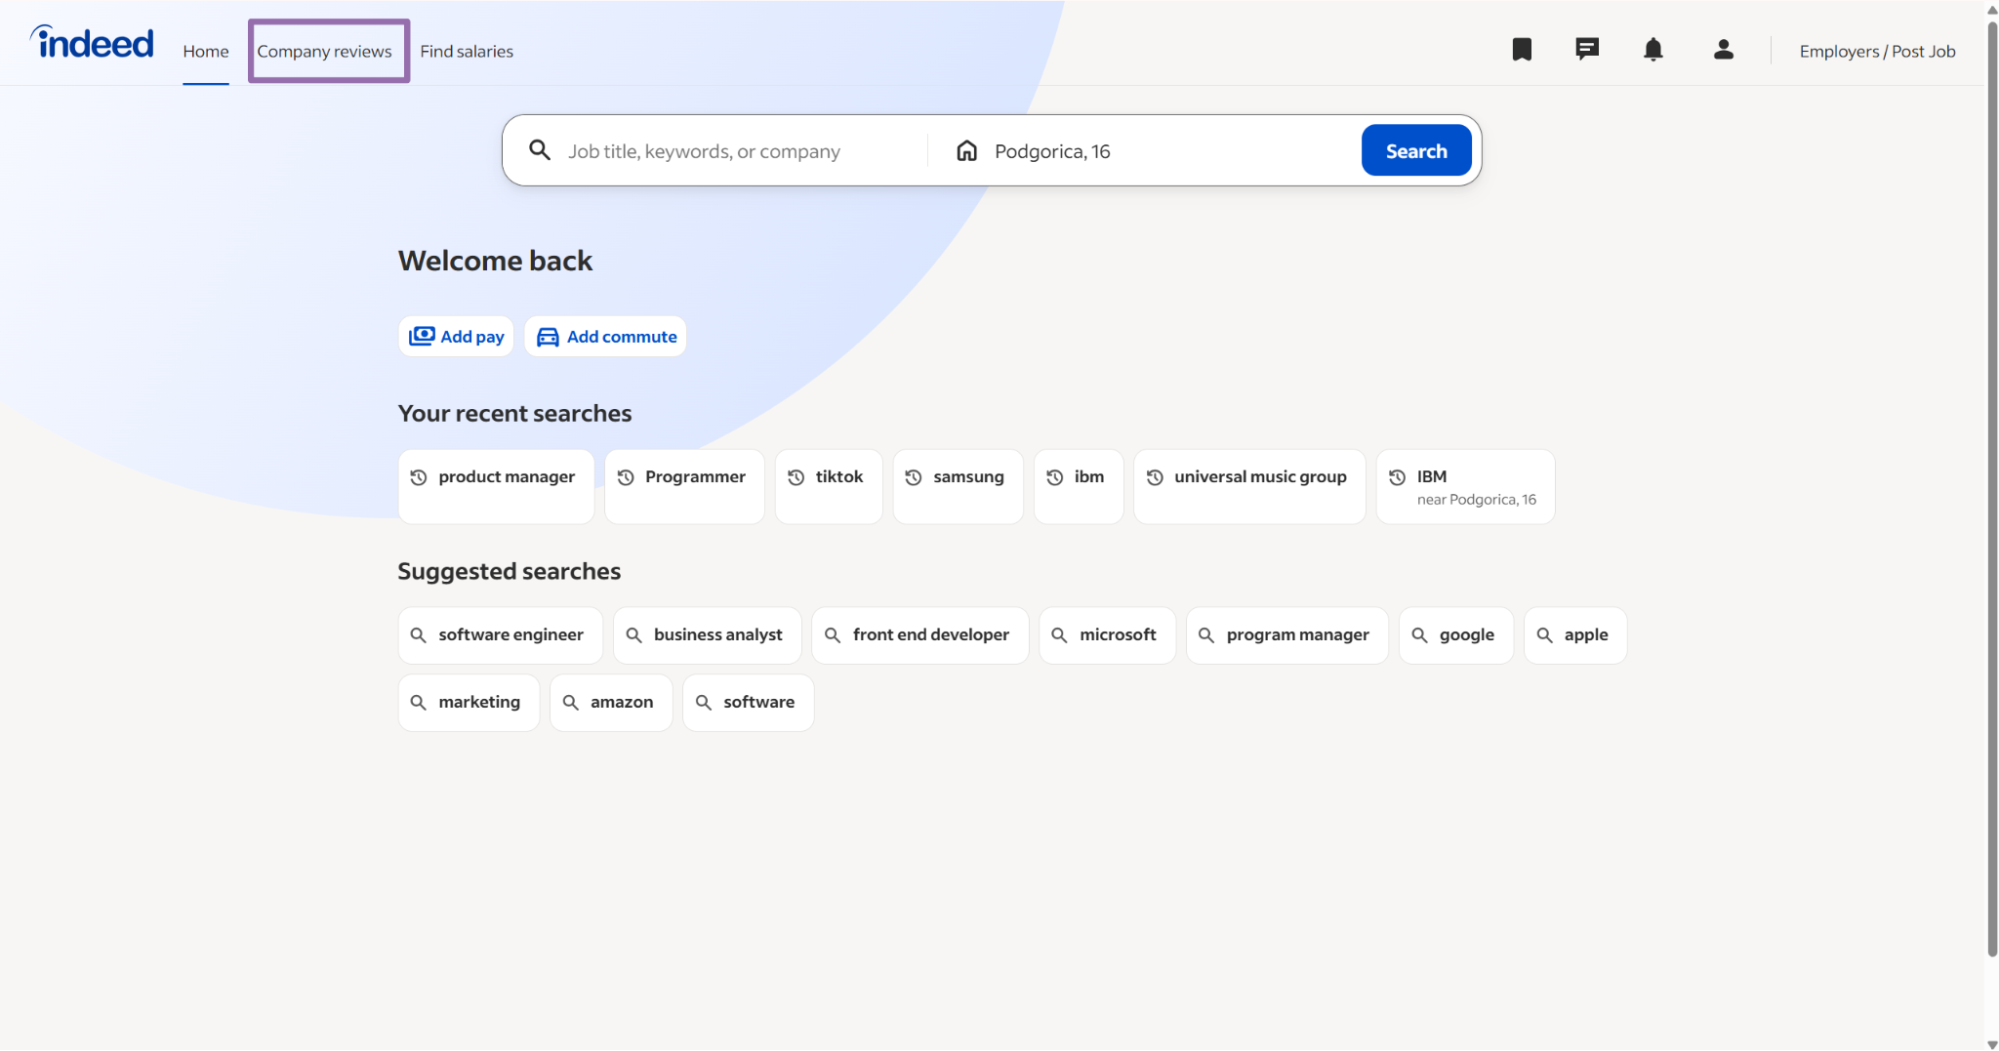Open the Indeed logo homepage link
The height and width of the screenshot is (1051, 1999).
tap(92, 43)
